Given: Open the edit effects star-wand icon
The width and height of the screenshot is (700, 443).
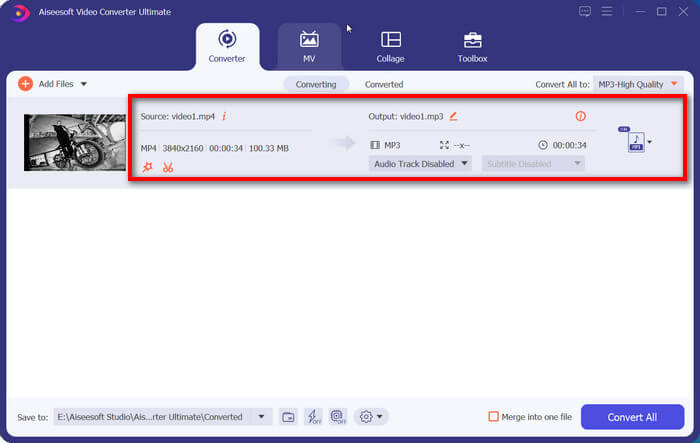Looking at the screenshot, I should tap(147, 167).
